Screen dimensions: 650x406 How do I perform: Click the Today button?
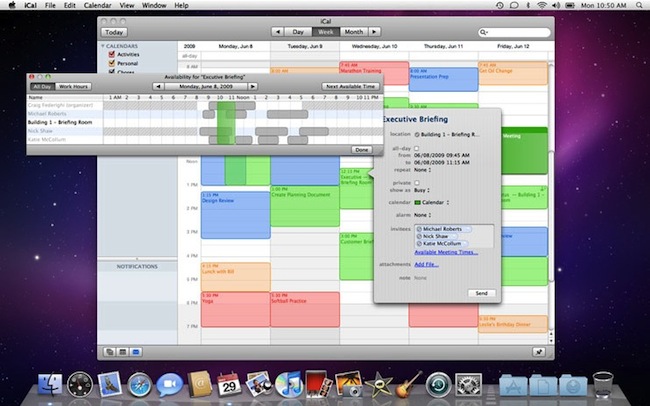coord(114,32)
